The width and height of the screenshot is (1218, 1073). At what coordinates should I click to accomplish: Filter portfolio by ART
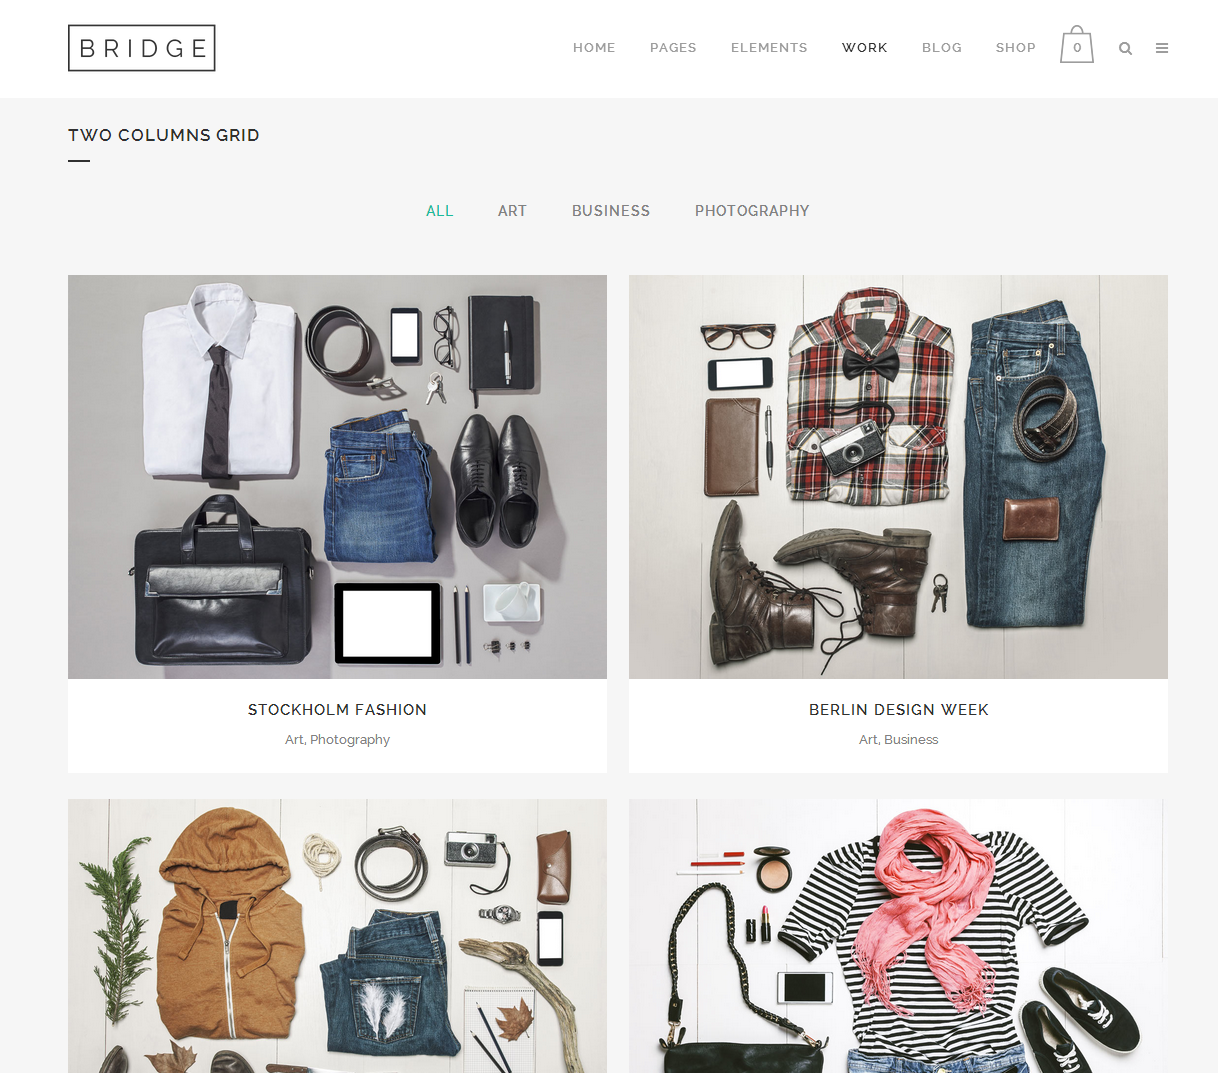[512, 211]
